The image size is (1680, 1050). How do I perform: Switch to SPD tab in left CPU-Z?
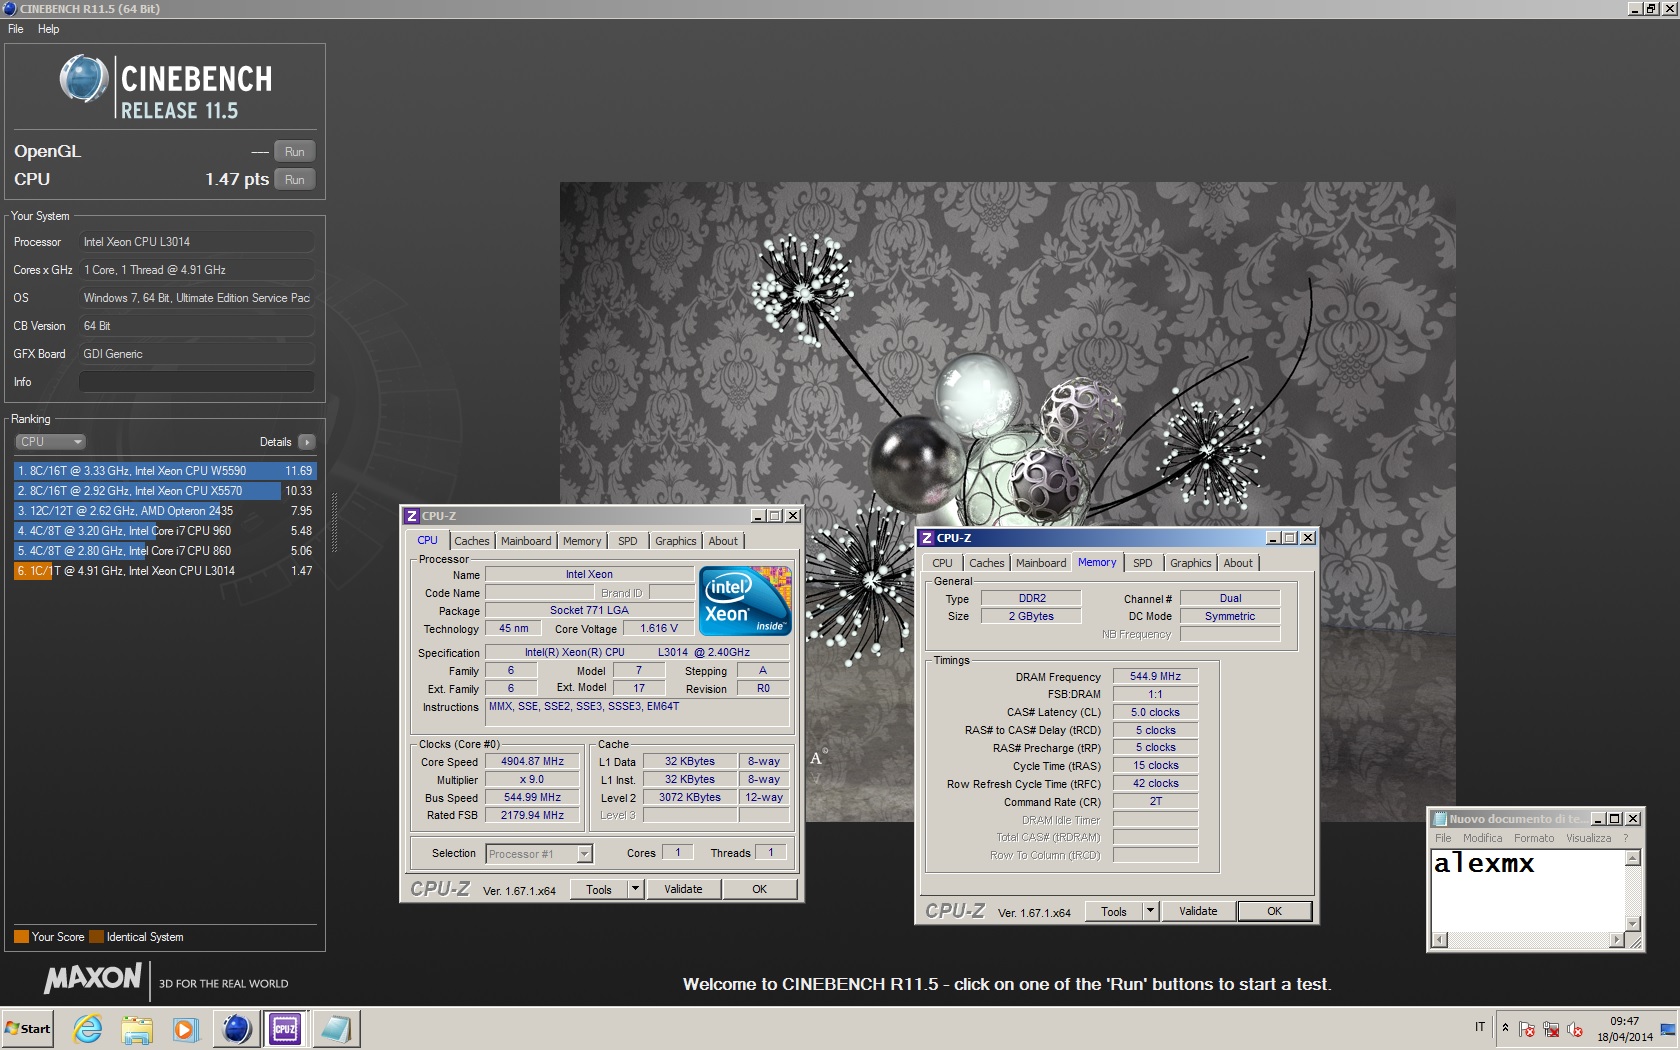coord(628,541)
